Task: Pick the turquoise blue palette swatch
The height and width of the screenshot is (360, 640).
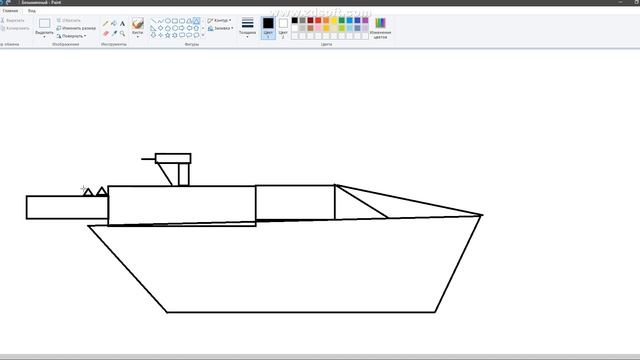Action: point(349,20)
